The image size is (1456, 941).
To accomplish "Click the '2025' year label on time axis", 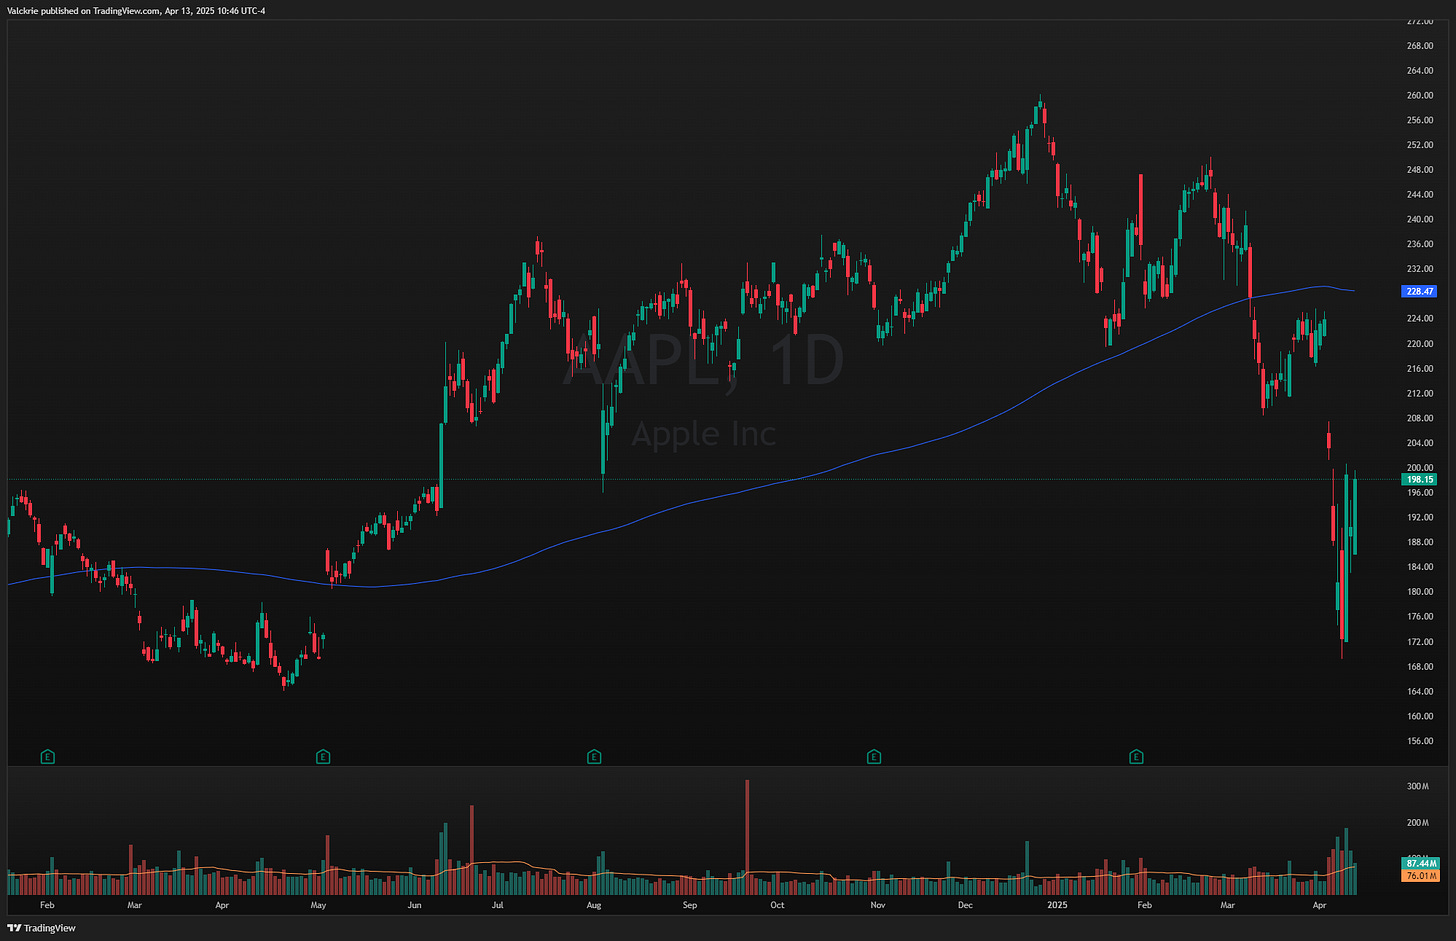I will tap(1057, 905).
